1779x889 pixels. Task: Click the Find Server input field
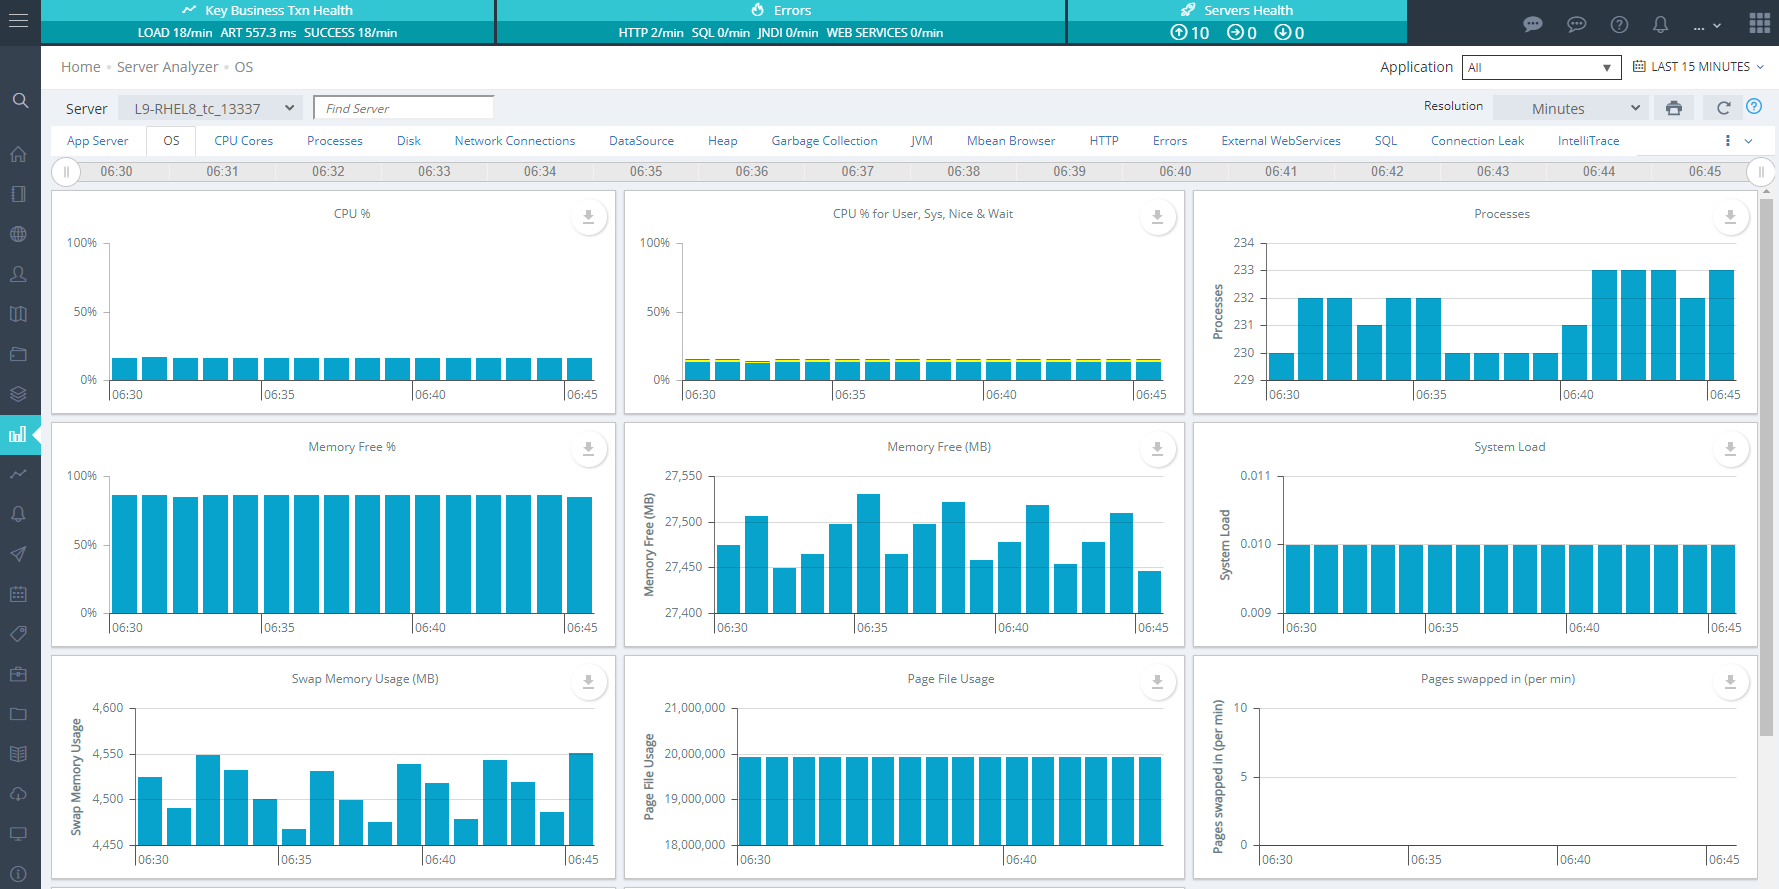[x=403, y=108]
